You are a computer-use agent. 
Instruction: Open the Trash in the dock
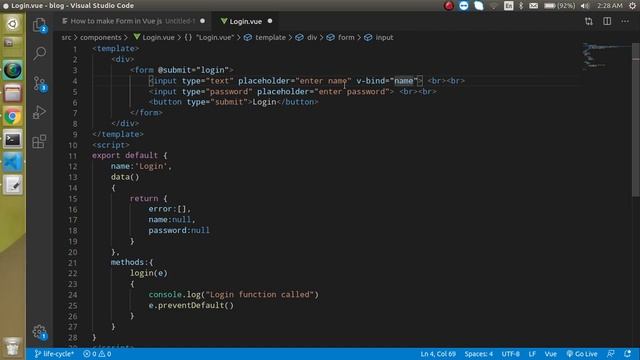click(x=13, y=347)
